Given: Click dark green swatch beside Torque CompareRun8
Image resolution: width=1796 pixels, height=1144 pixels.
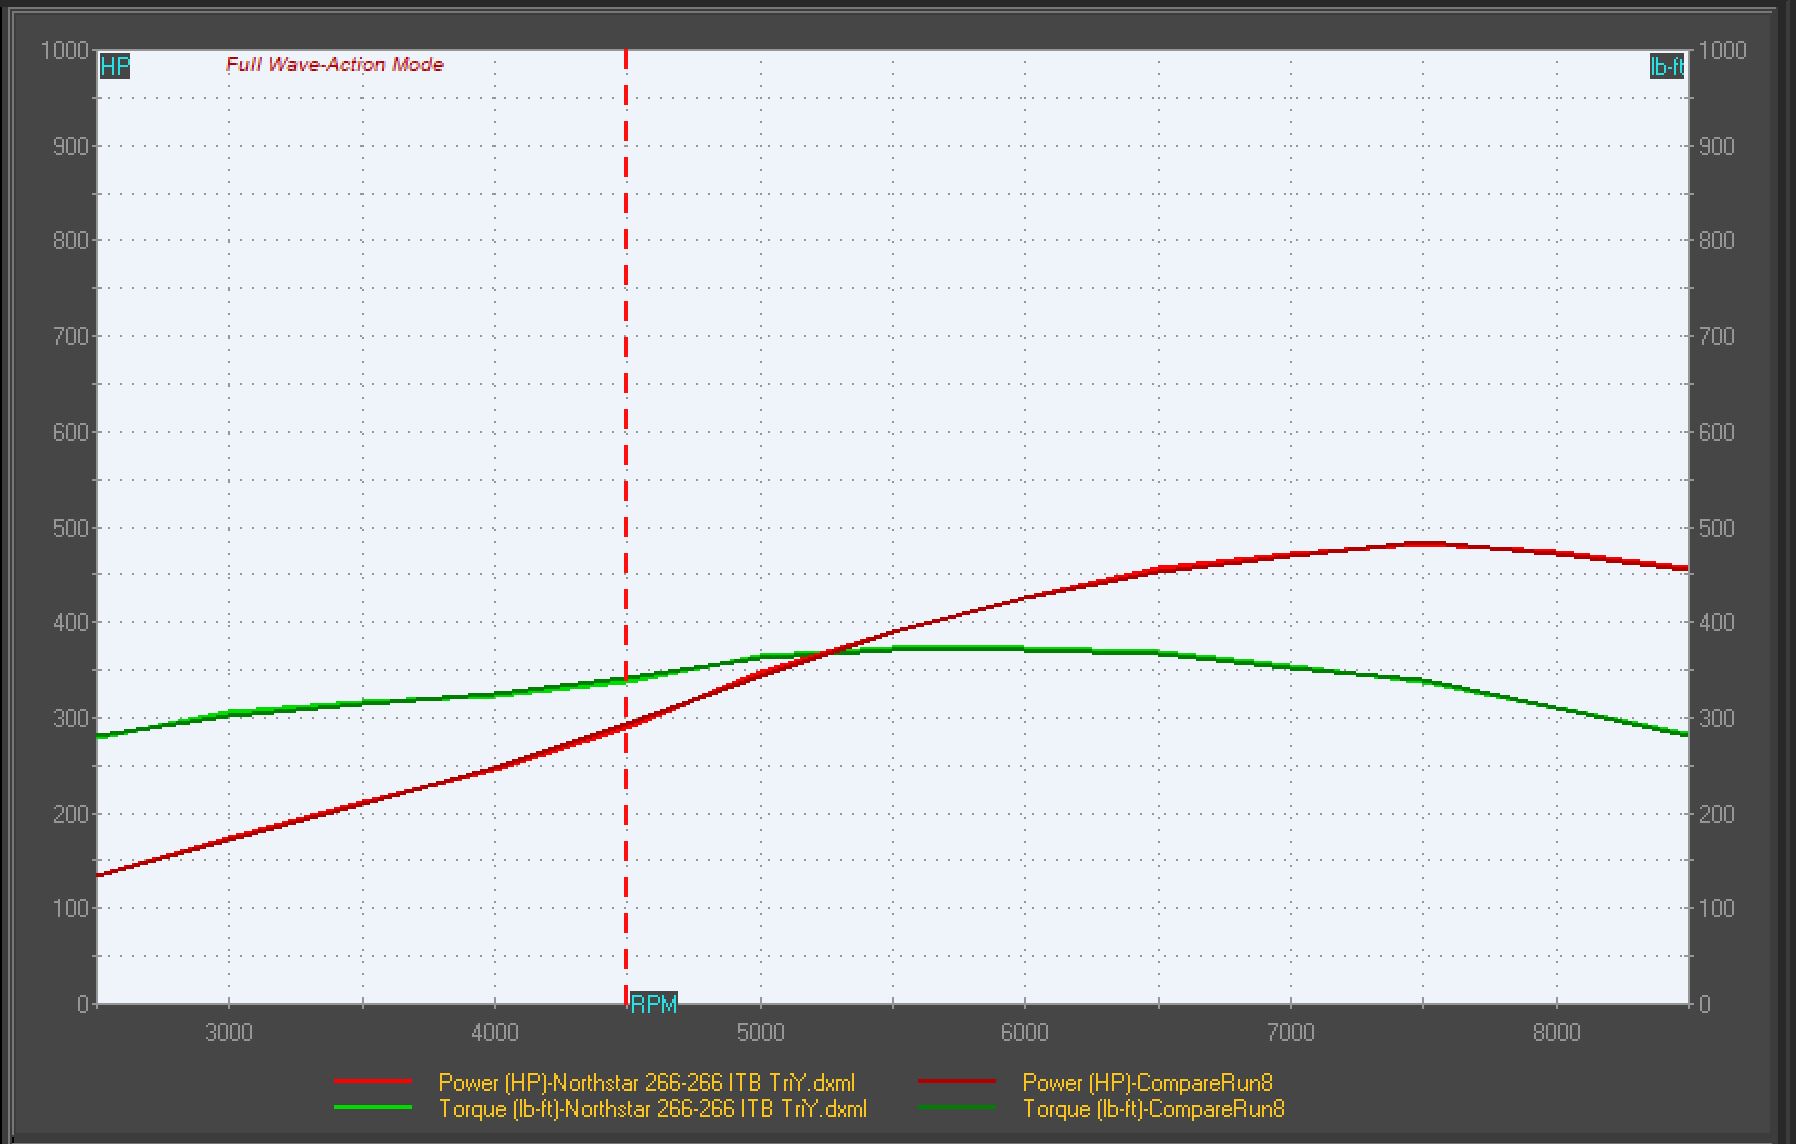Looking at the screenshot, I should (x=957, y=1108).
